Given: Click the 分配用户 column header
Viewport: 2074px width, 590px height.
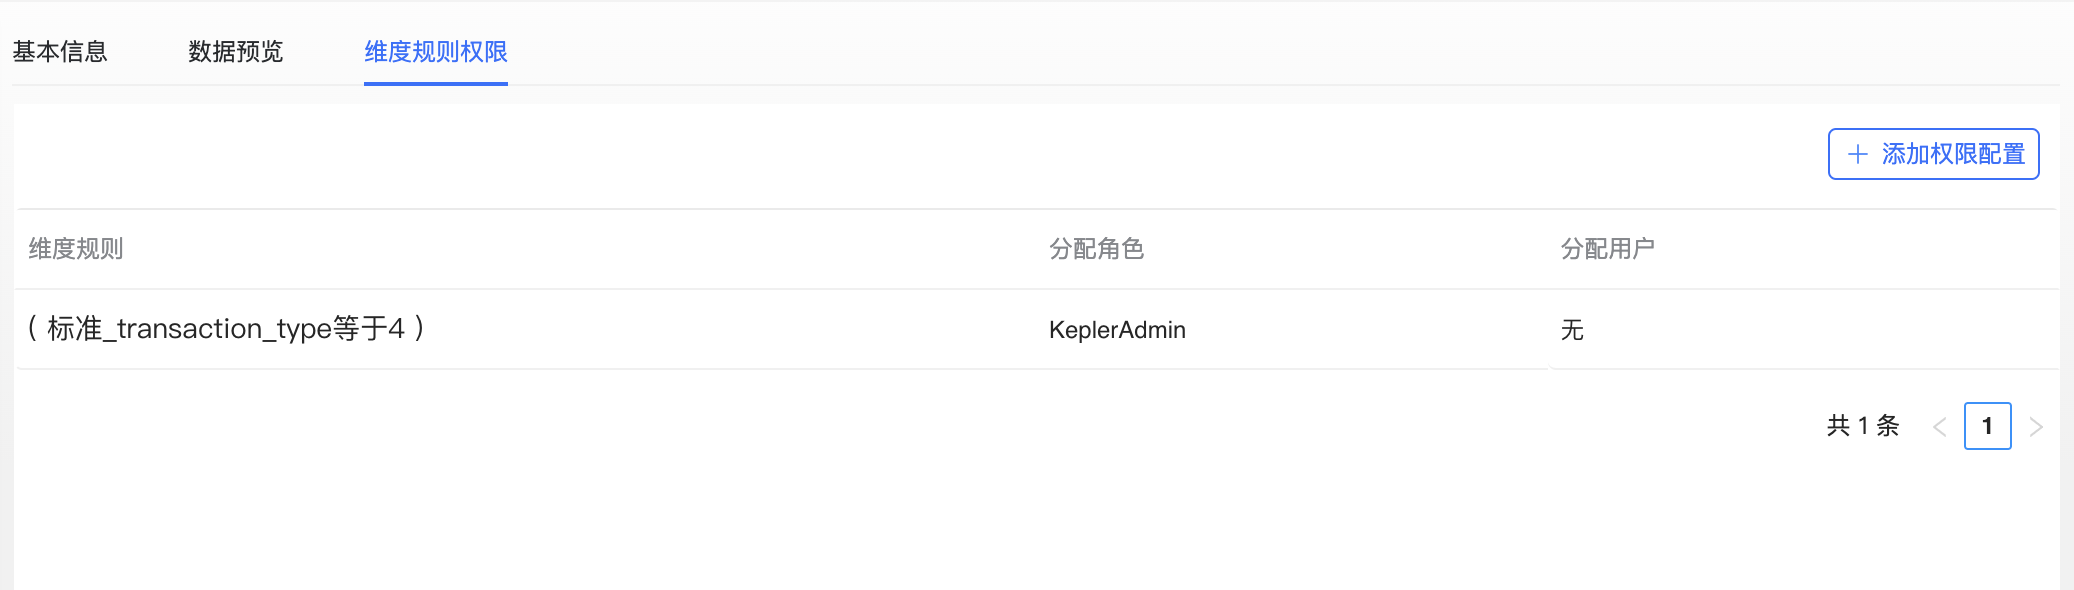Looking at the screenshot, I should (1608, 249).
